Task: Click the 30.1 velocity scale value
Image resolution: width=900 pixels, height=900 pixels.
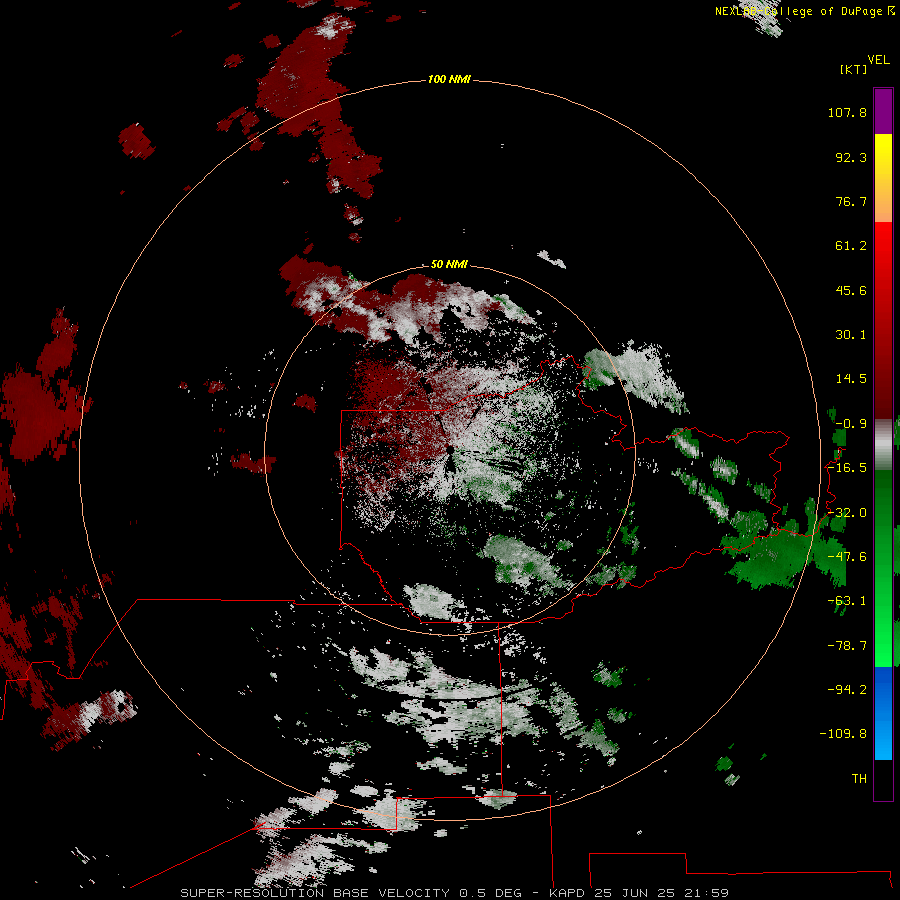Action: point(851,335)
